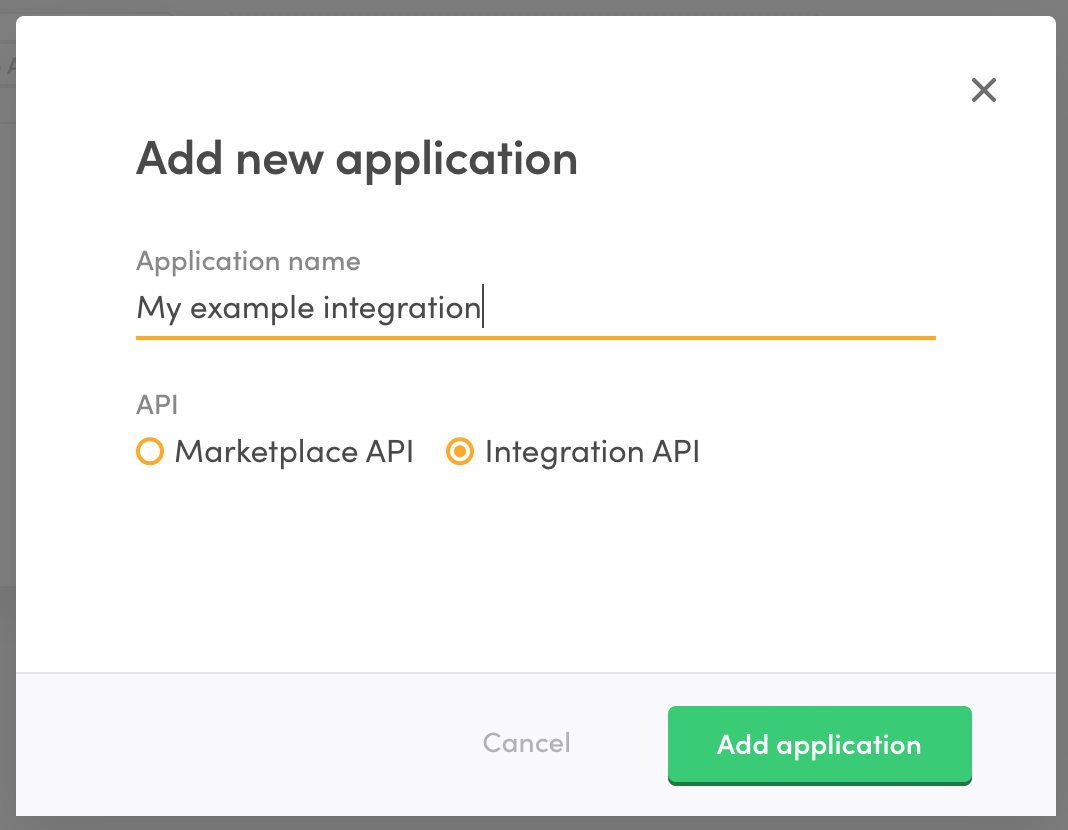Cancel the Add new application dialog
Viewport: 1068px width, 830px height.
click(526, 743)
